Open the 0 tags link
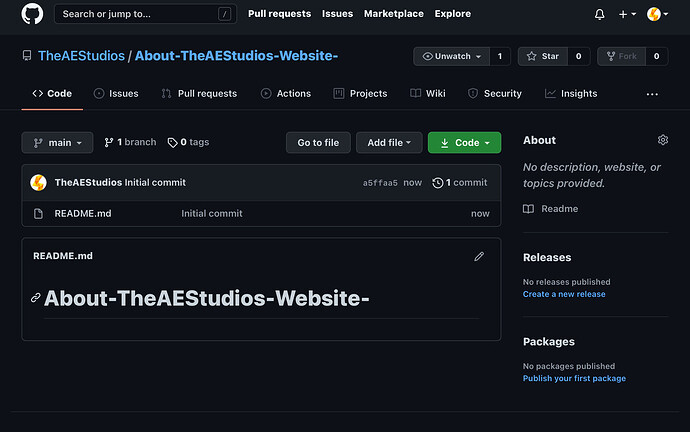 point(188,142)
